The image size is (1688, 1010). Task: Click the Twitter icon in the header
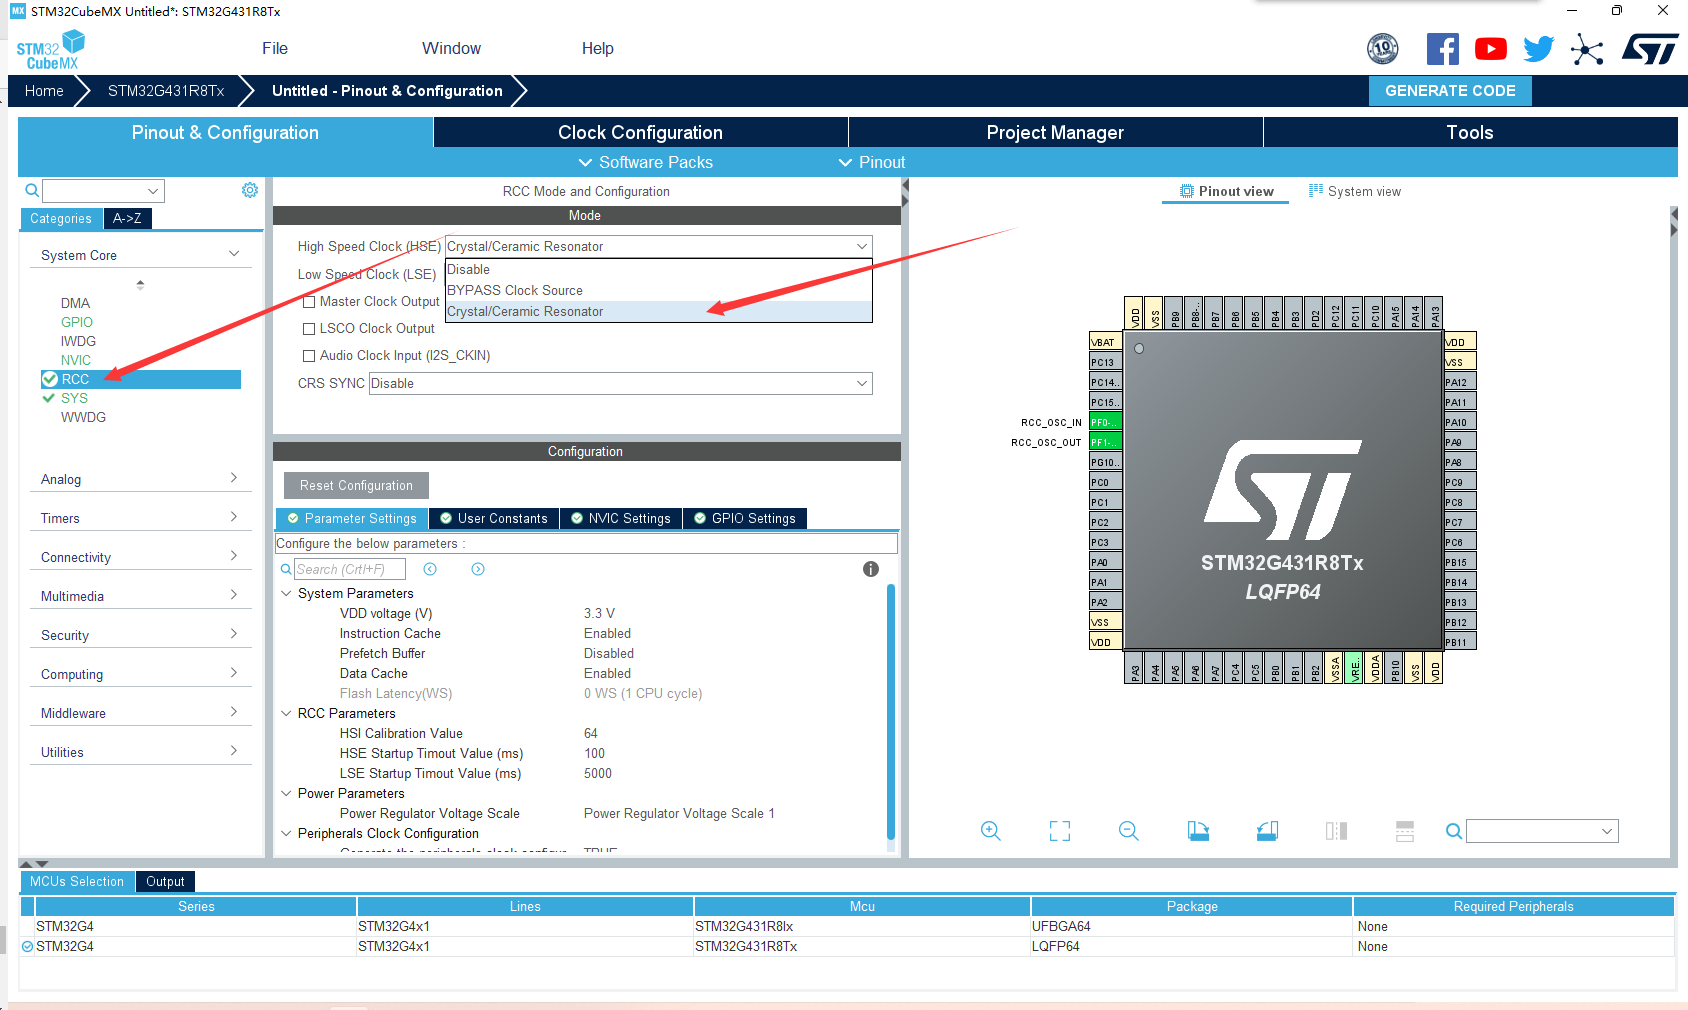coord(1538,48)
